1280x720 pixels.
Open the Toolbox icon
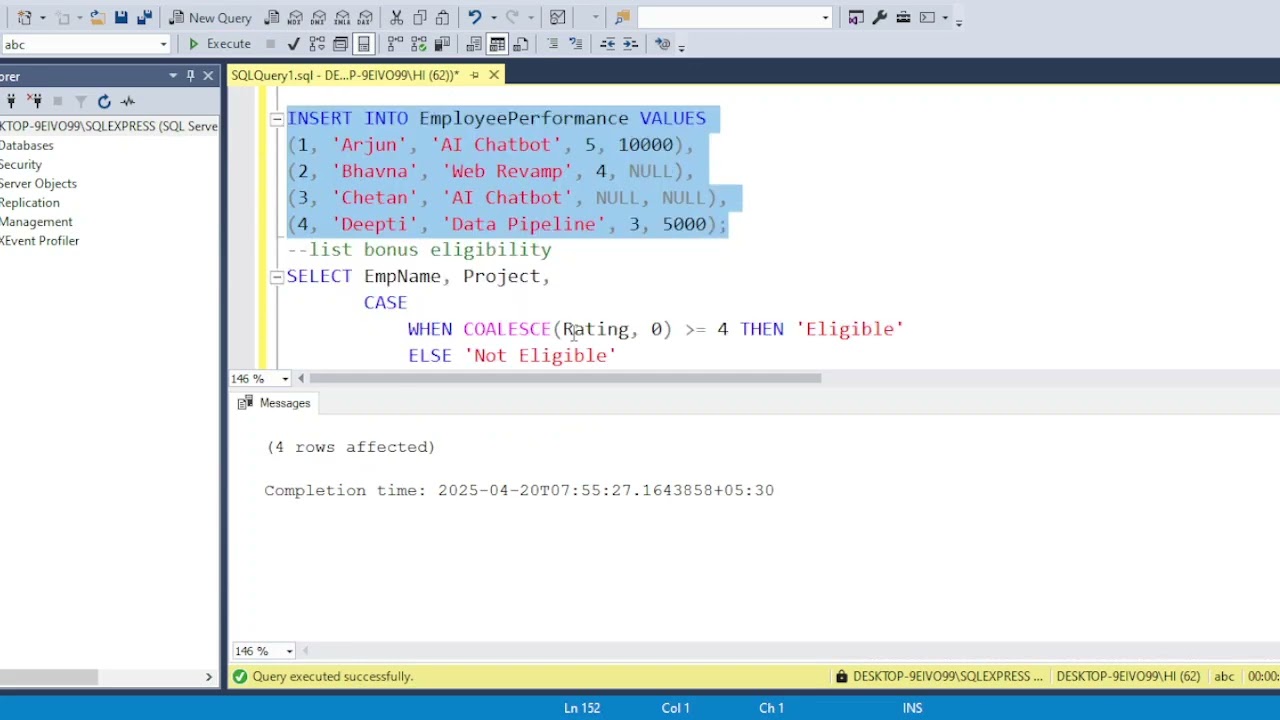[903, 17]
